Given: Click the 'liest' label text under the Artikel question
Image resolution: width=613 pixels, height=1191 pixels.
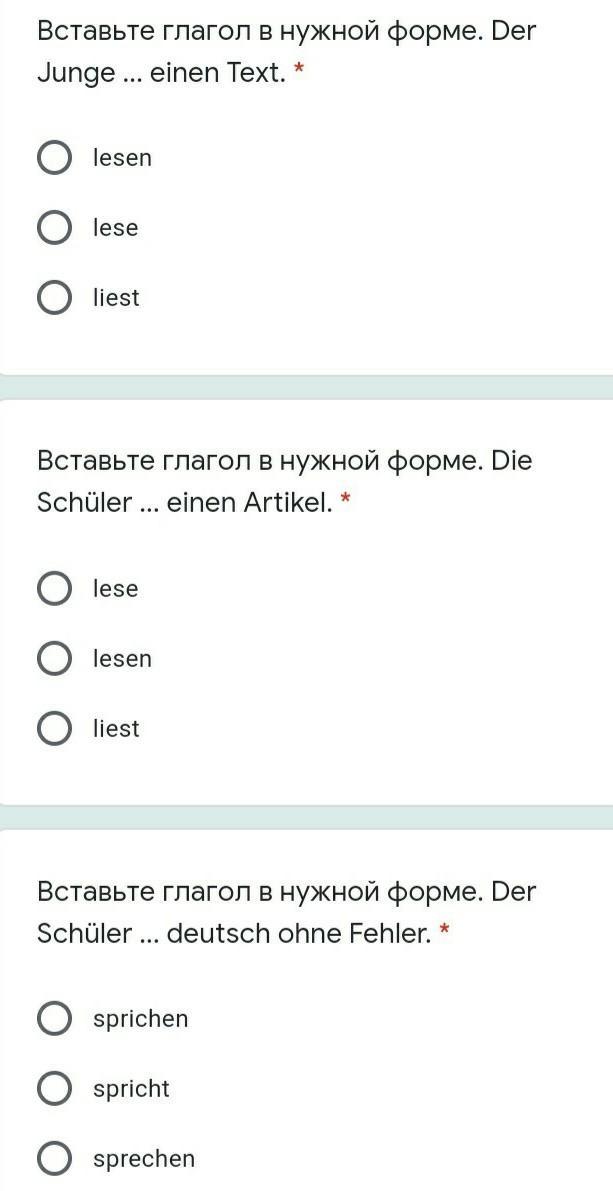Looking at the screenshot, I should pos(116,729).
